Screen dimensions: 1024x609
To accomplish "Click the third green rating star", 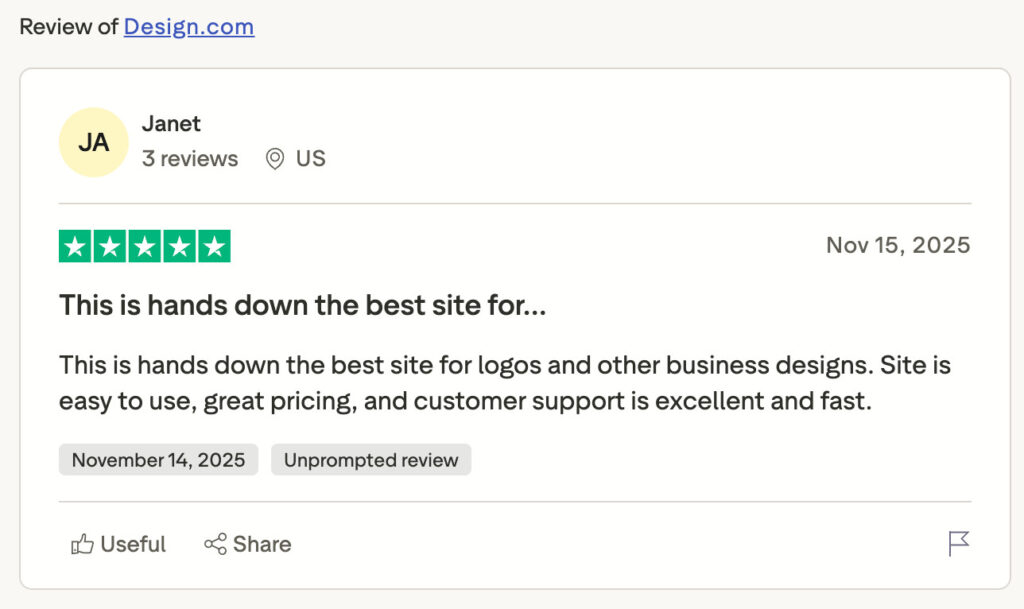I will pos(145,246).
